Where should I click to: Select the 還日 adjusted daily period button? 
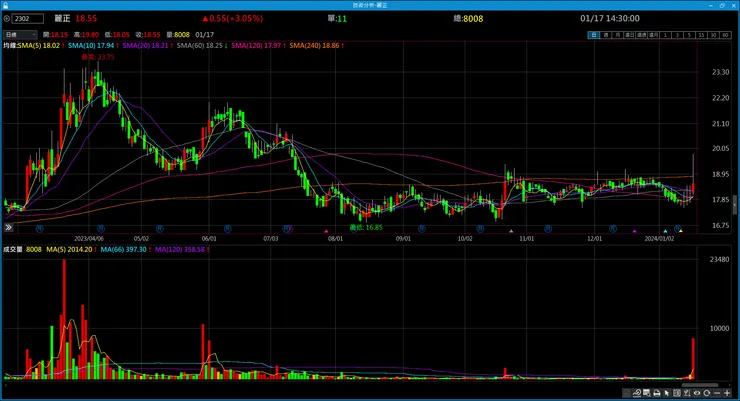[630, 35]
